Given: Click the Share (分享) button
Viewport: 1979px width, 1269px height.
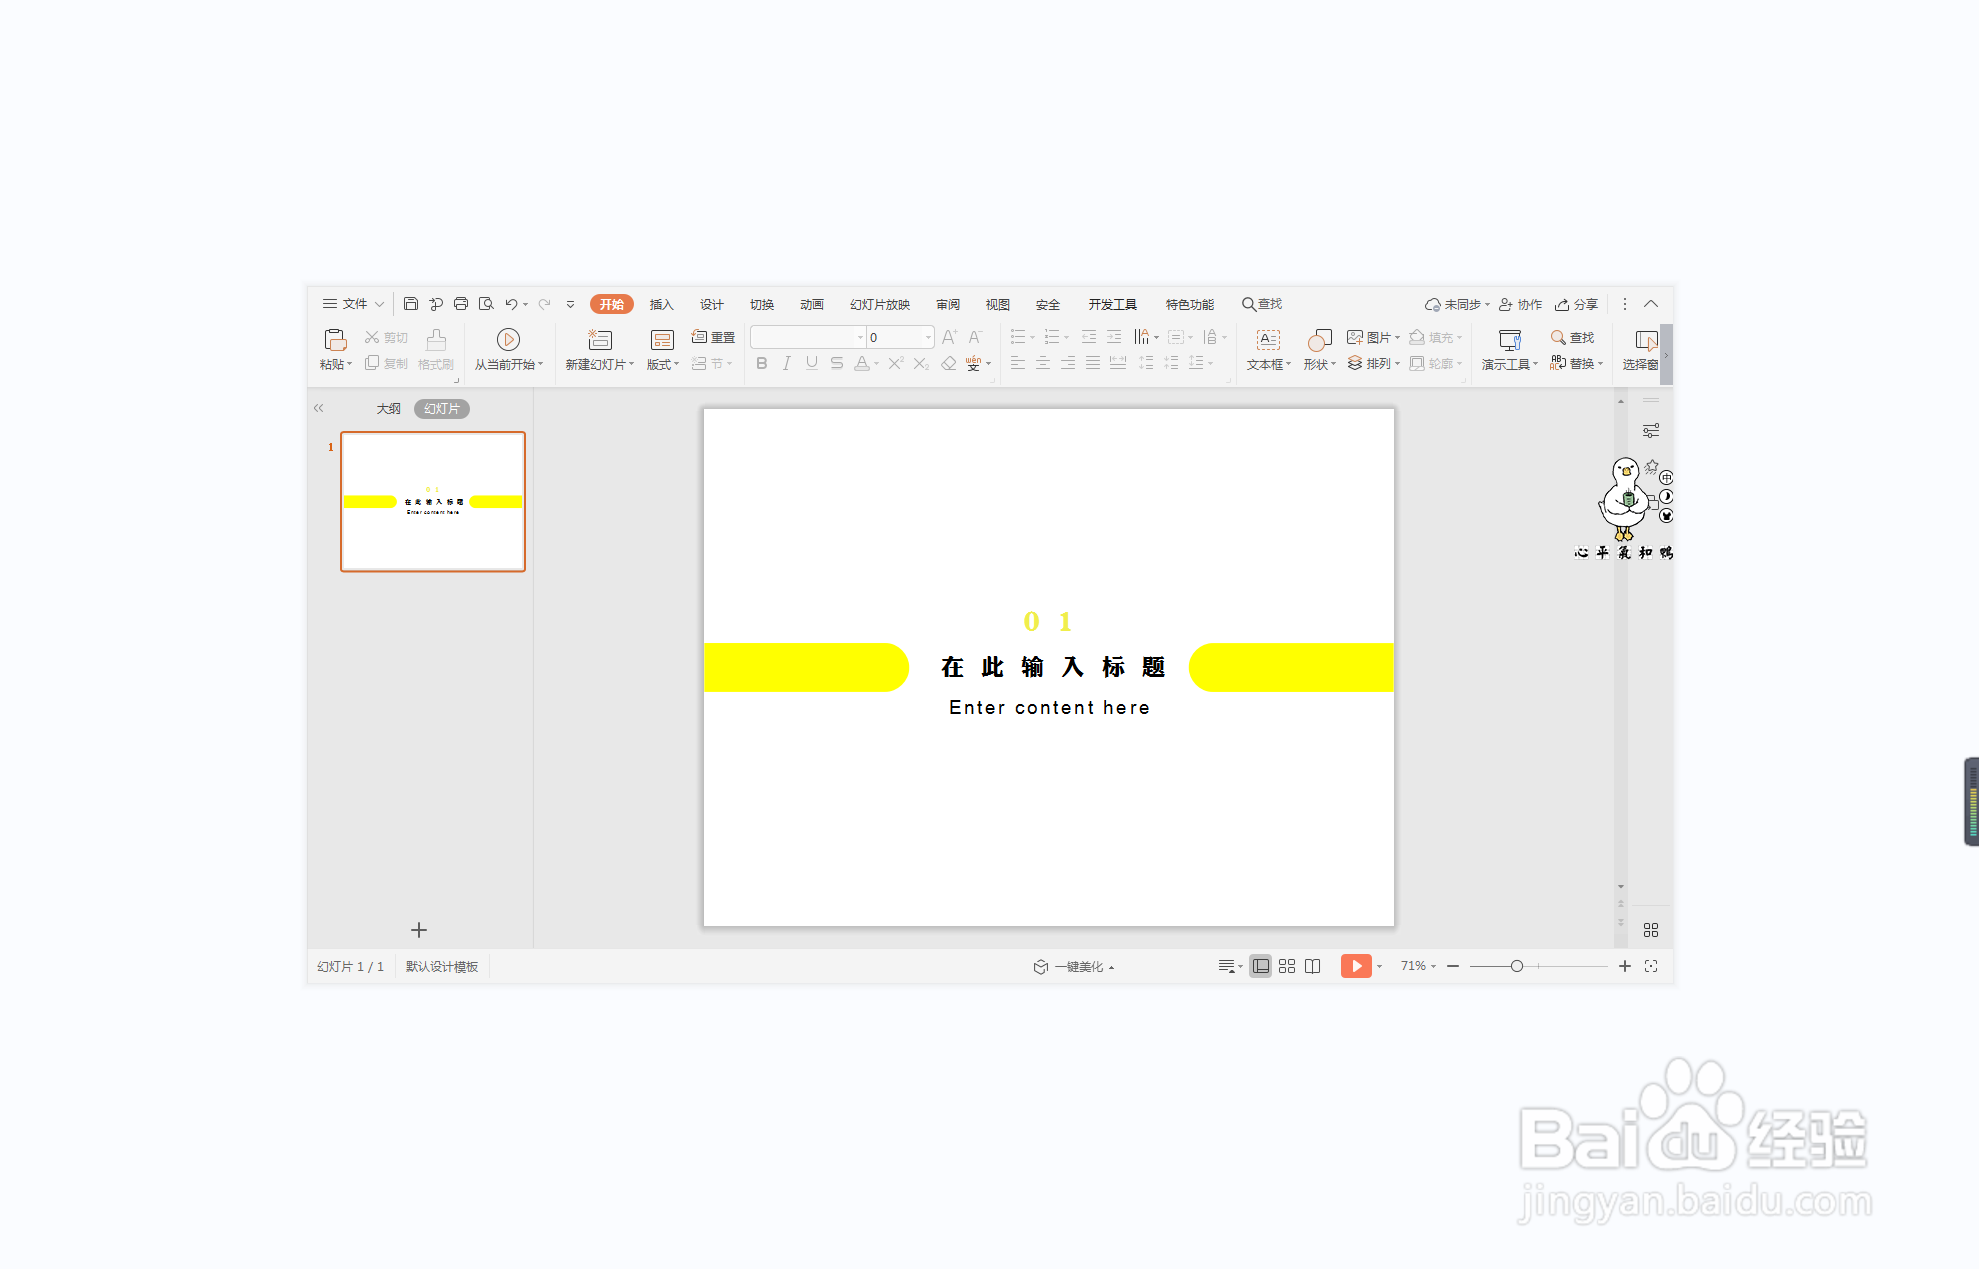Looking at the screenshot, I should 1576,305.
